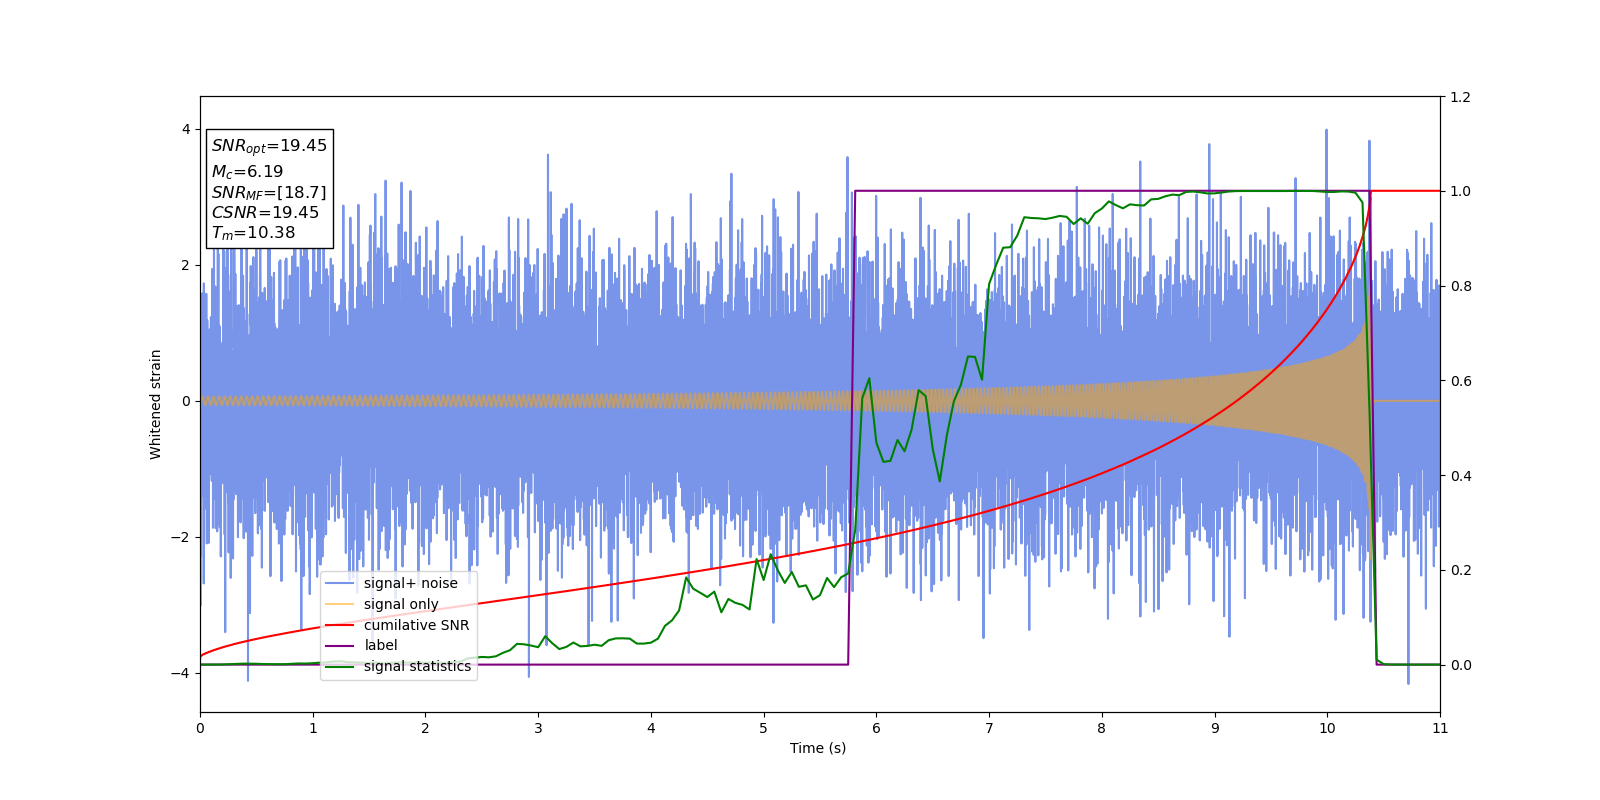Click x-axis tick label 11
This screenshot has height=800, width=1600.
coord(1440,729)
